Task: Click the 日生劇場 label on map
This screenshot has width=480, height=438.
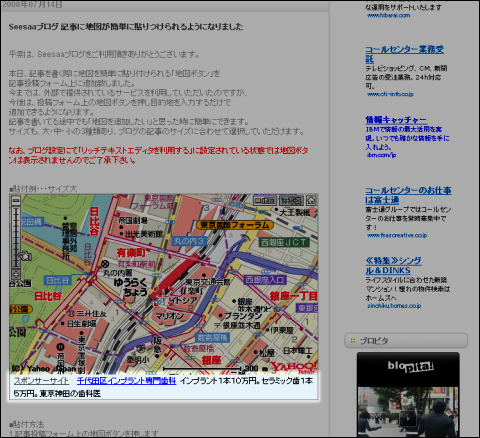Action: coord(82,323)
